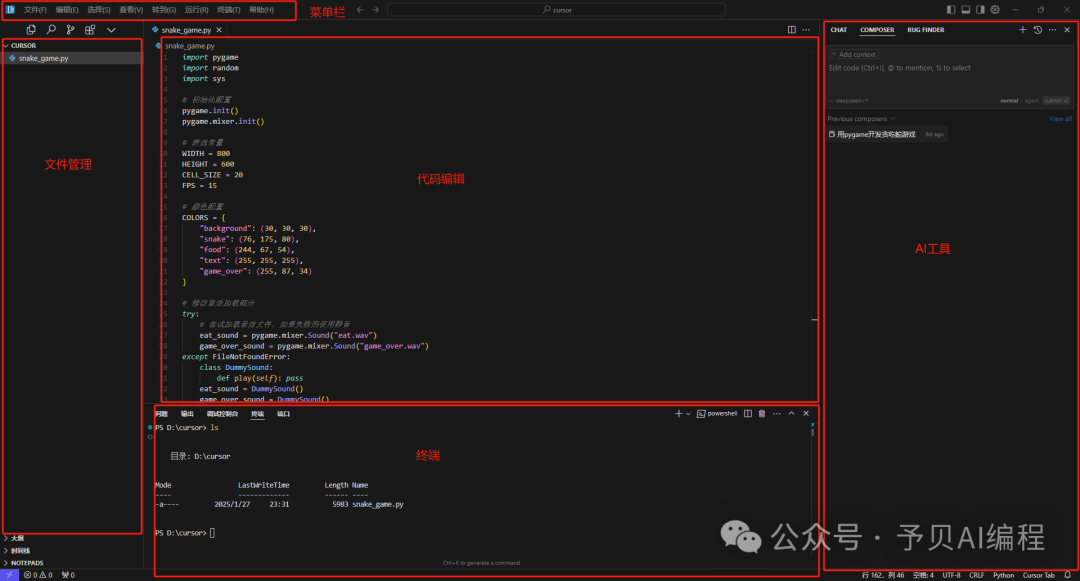Switch to agent composer mode
Viewport: 1080px width, 581px height.
(1031, 101)
